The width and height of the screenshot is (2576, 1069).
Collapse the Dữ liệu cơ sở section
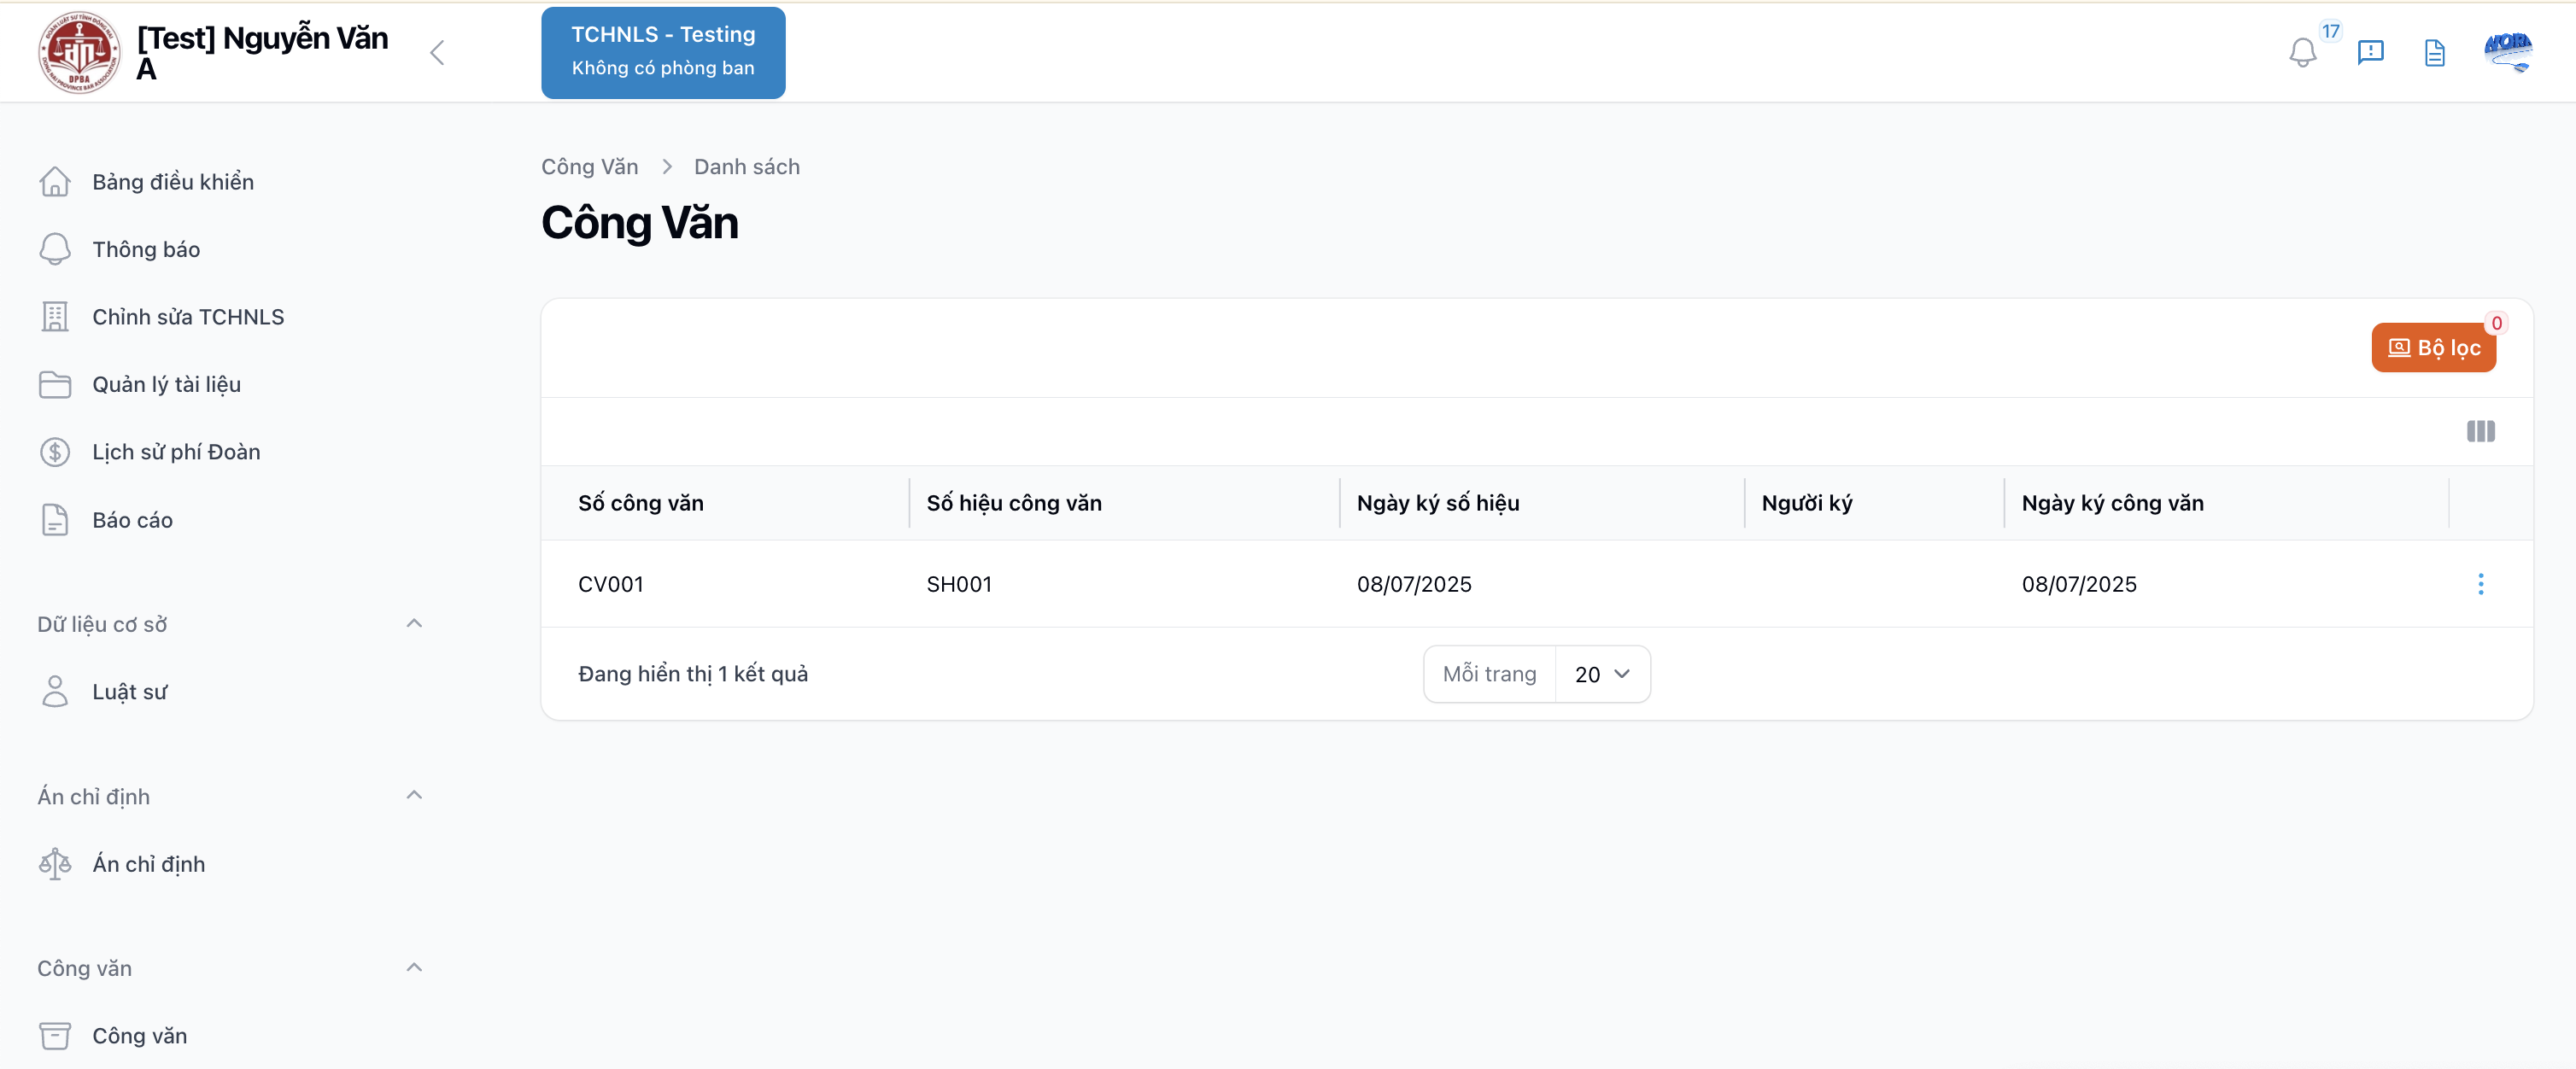click(414, 624)
